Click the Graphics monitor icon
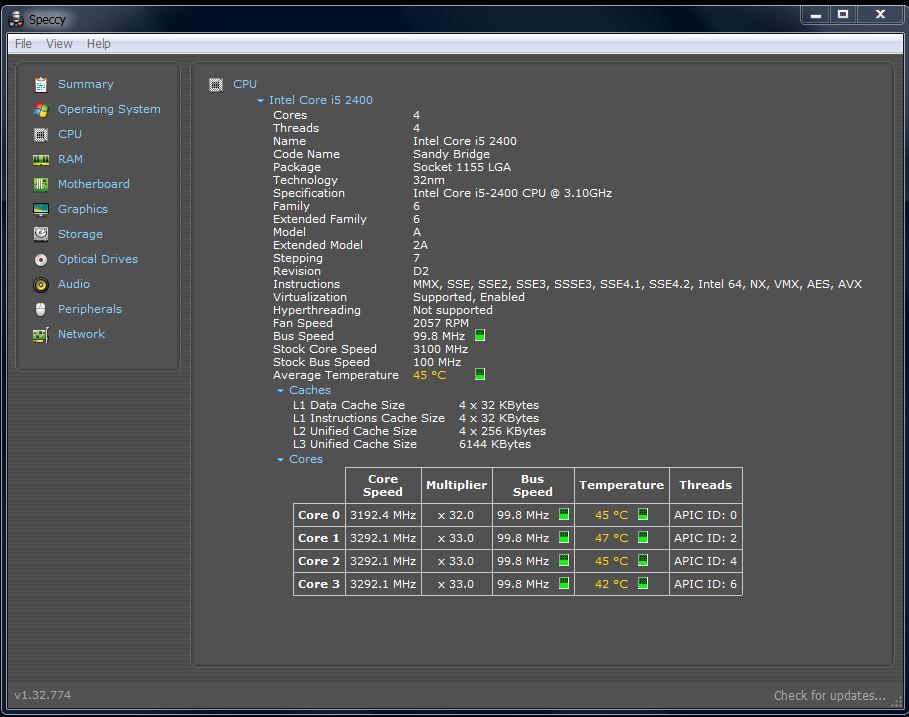 tap(41, 210)
